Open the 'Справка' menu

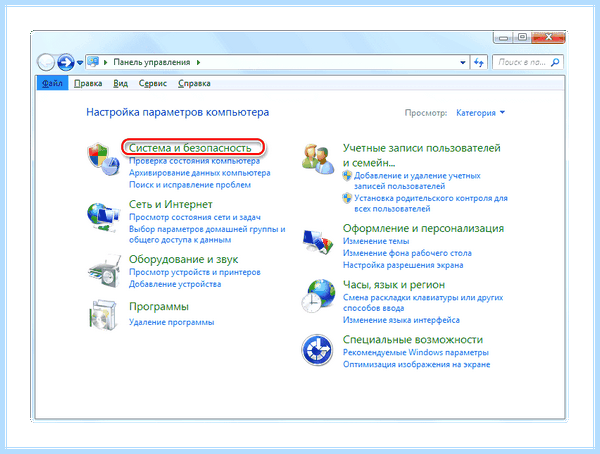click(x=194, y=83)
